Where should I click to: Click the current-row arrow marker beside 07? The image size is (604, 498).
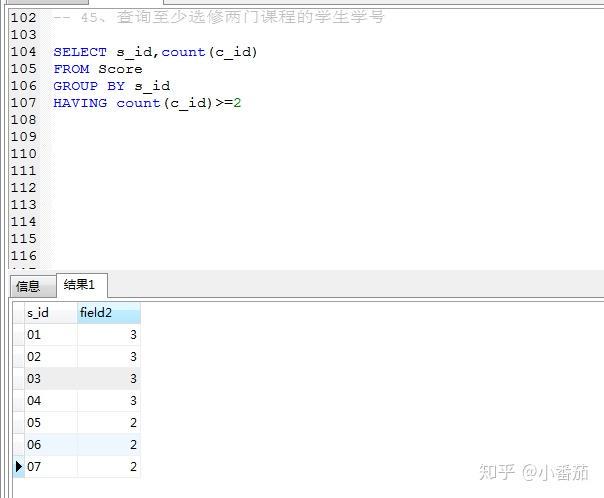[19, 466]
